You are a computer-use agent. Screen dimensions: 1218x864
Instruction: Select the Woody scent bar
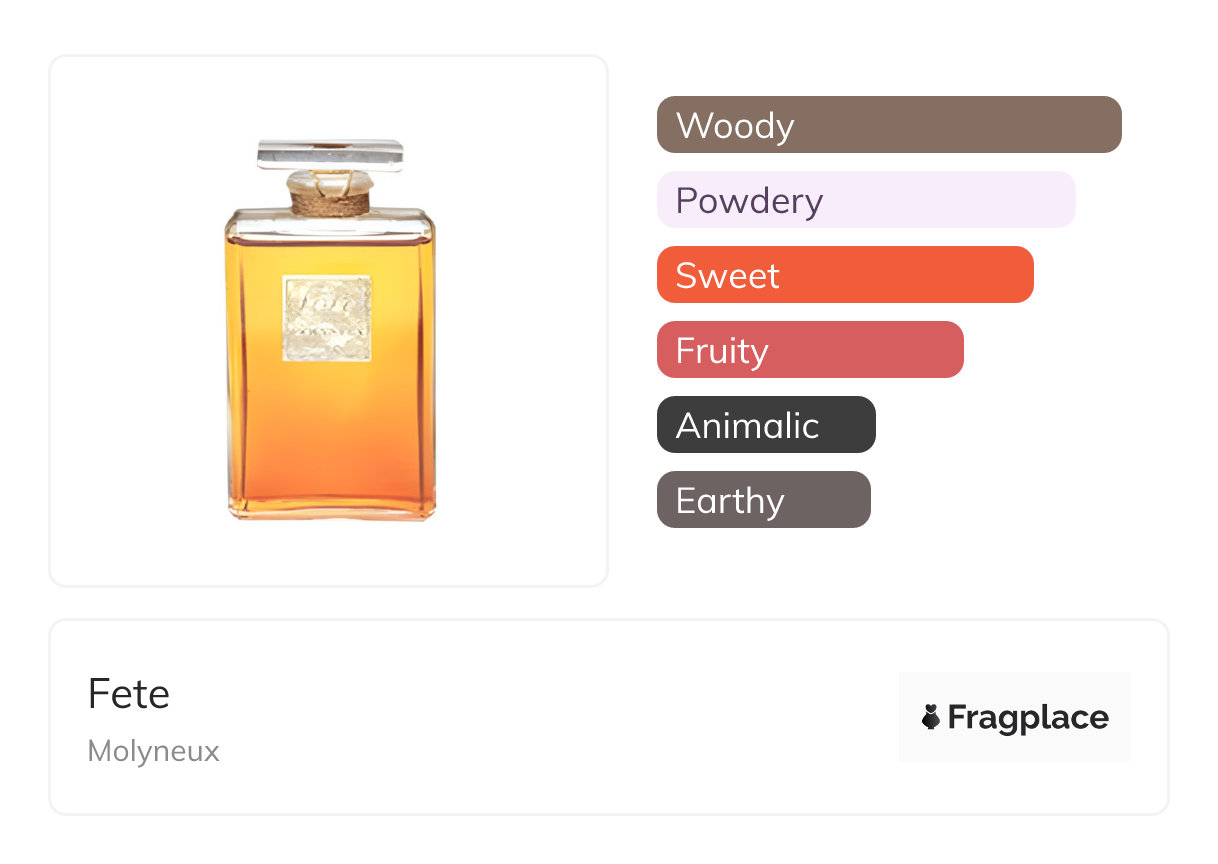[888, 125]
